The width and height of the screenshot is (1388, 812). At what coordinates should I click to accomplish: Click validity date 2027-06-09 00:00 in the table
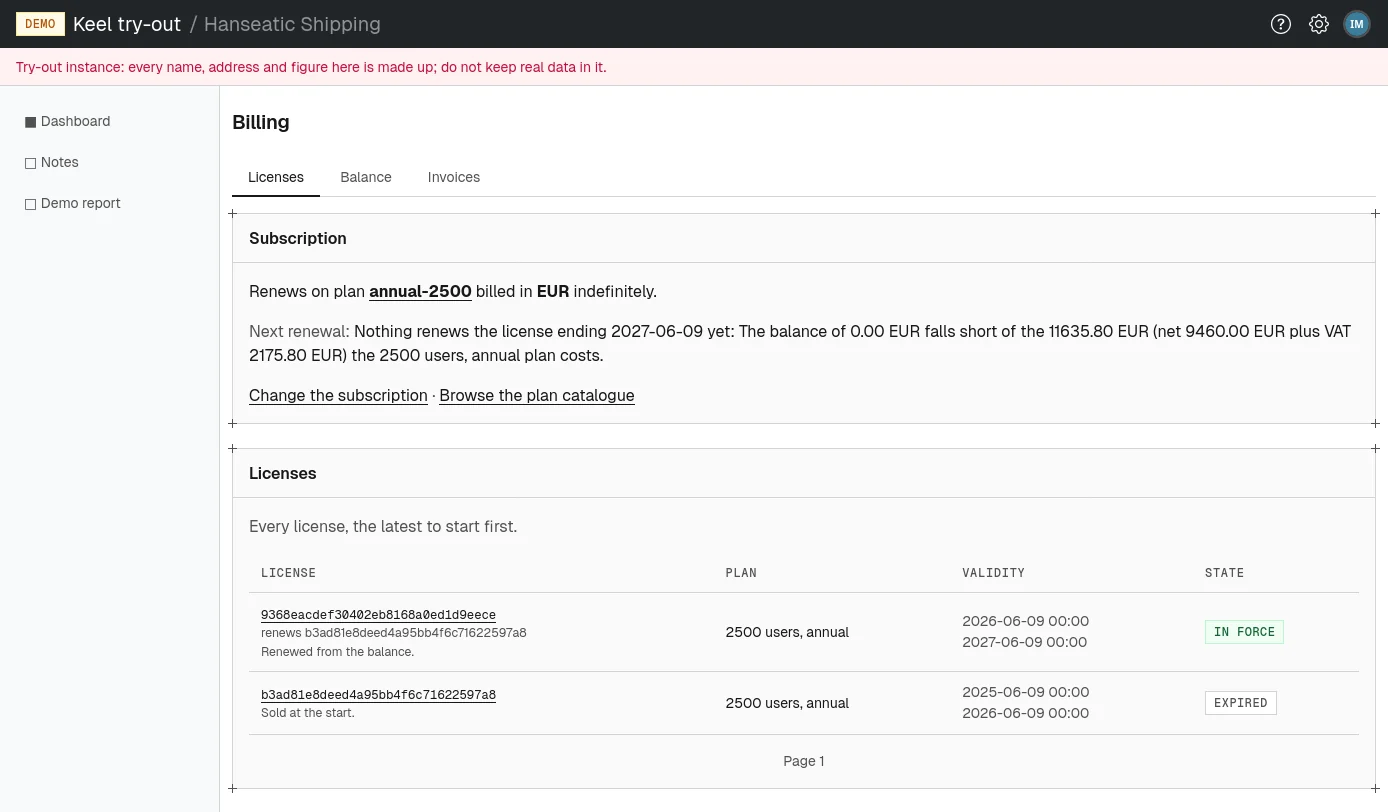coord(1024,642)
